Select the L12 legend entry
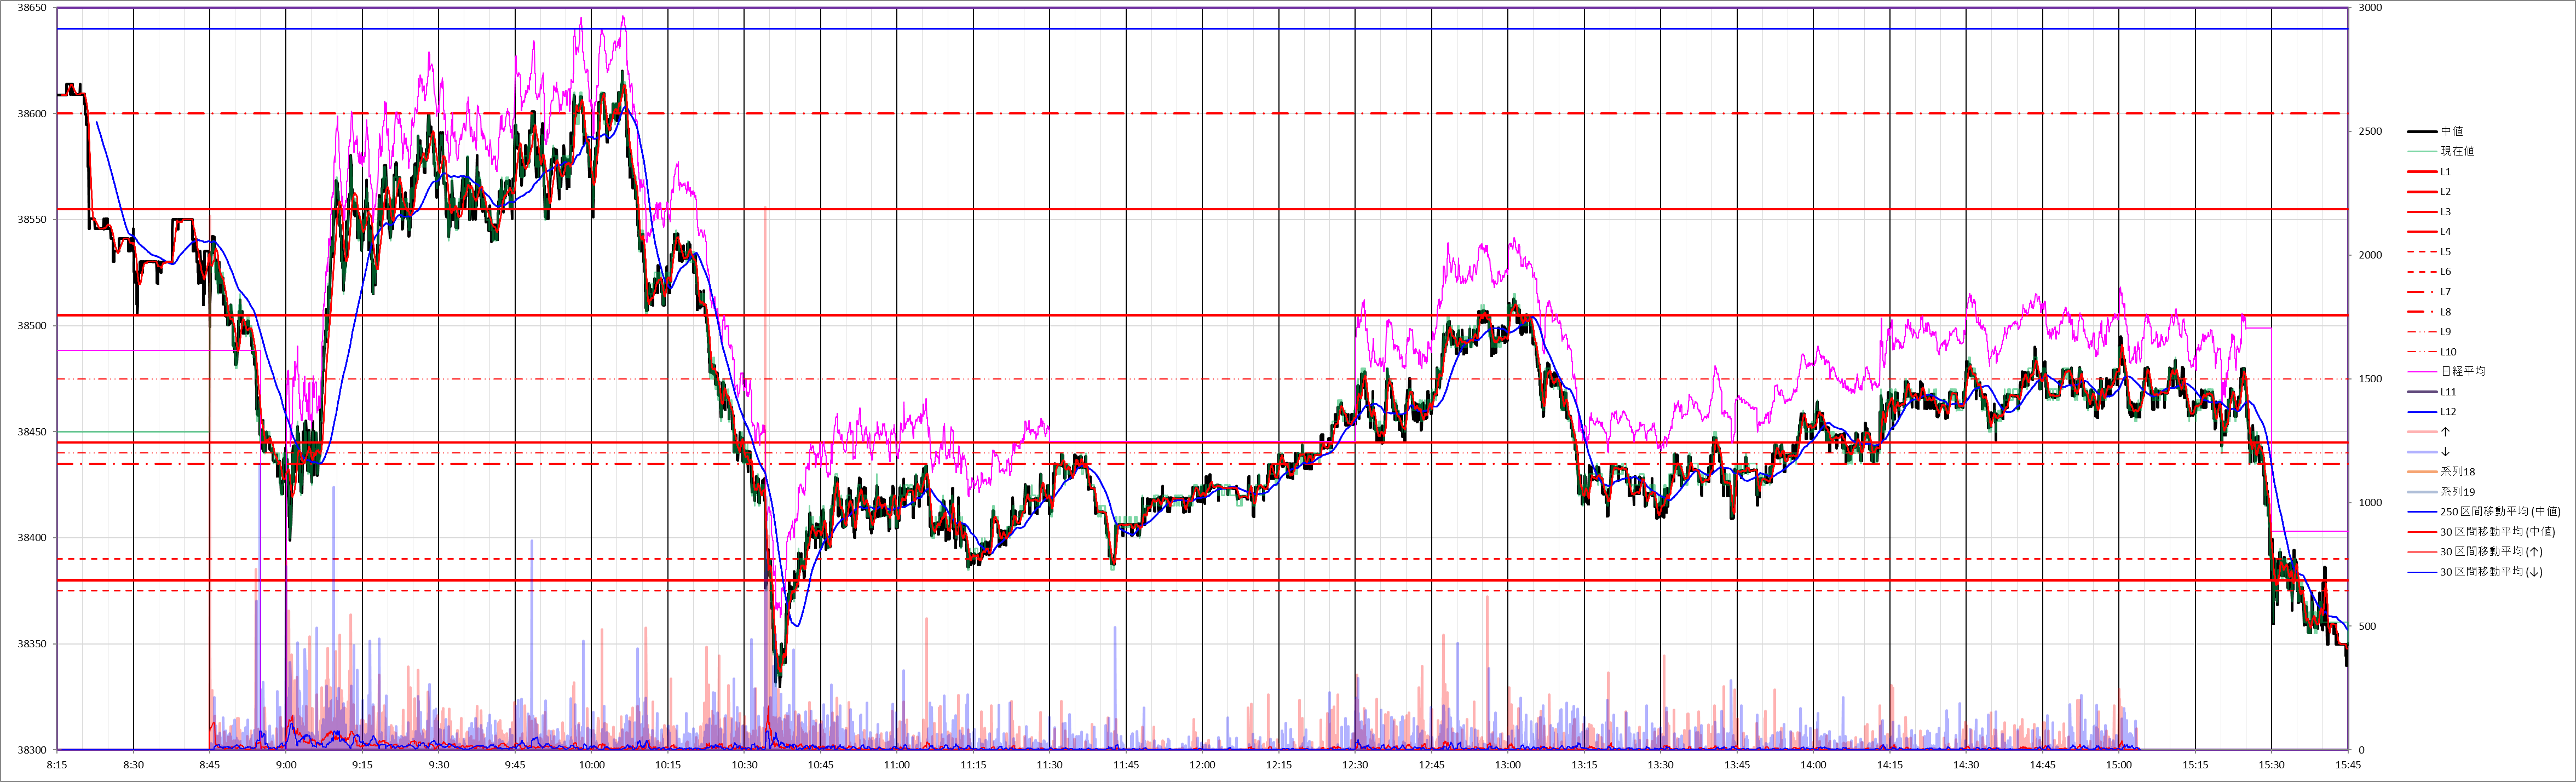Image resolution: width=2576 pixels, height=782 pixels. [2431, 412]
